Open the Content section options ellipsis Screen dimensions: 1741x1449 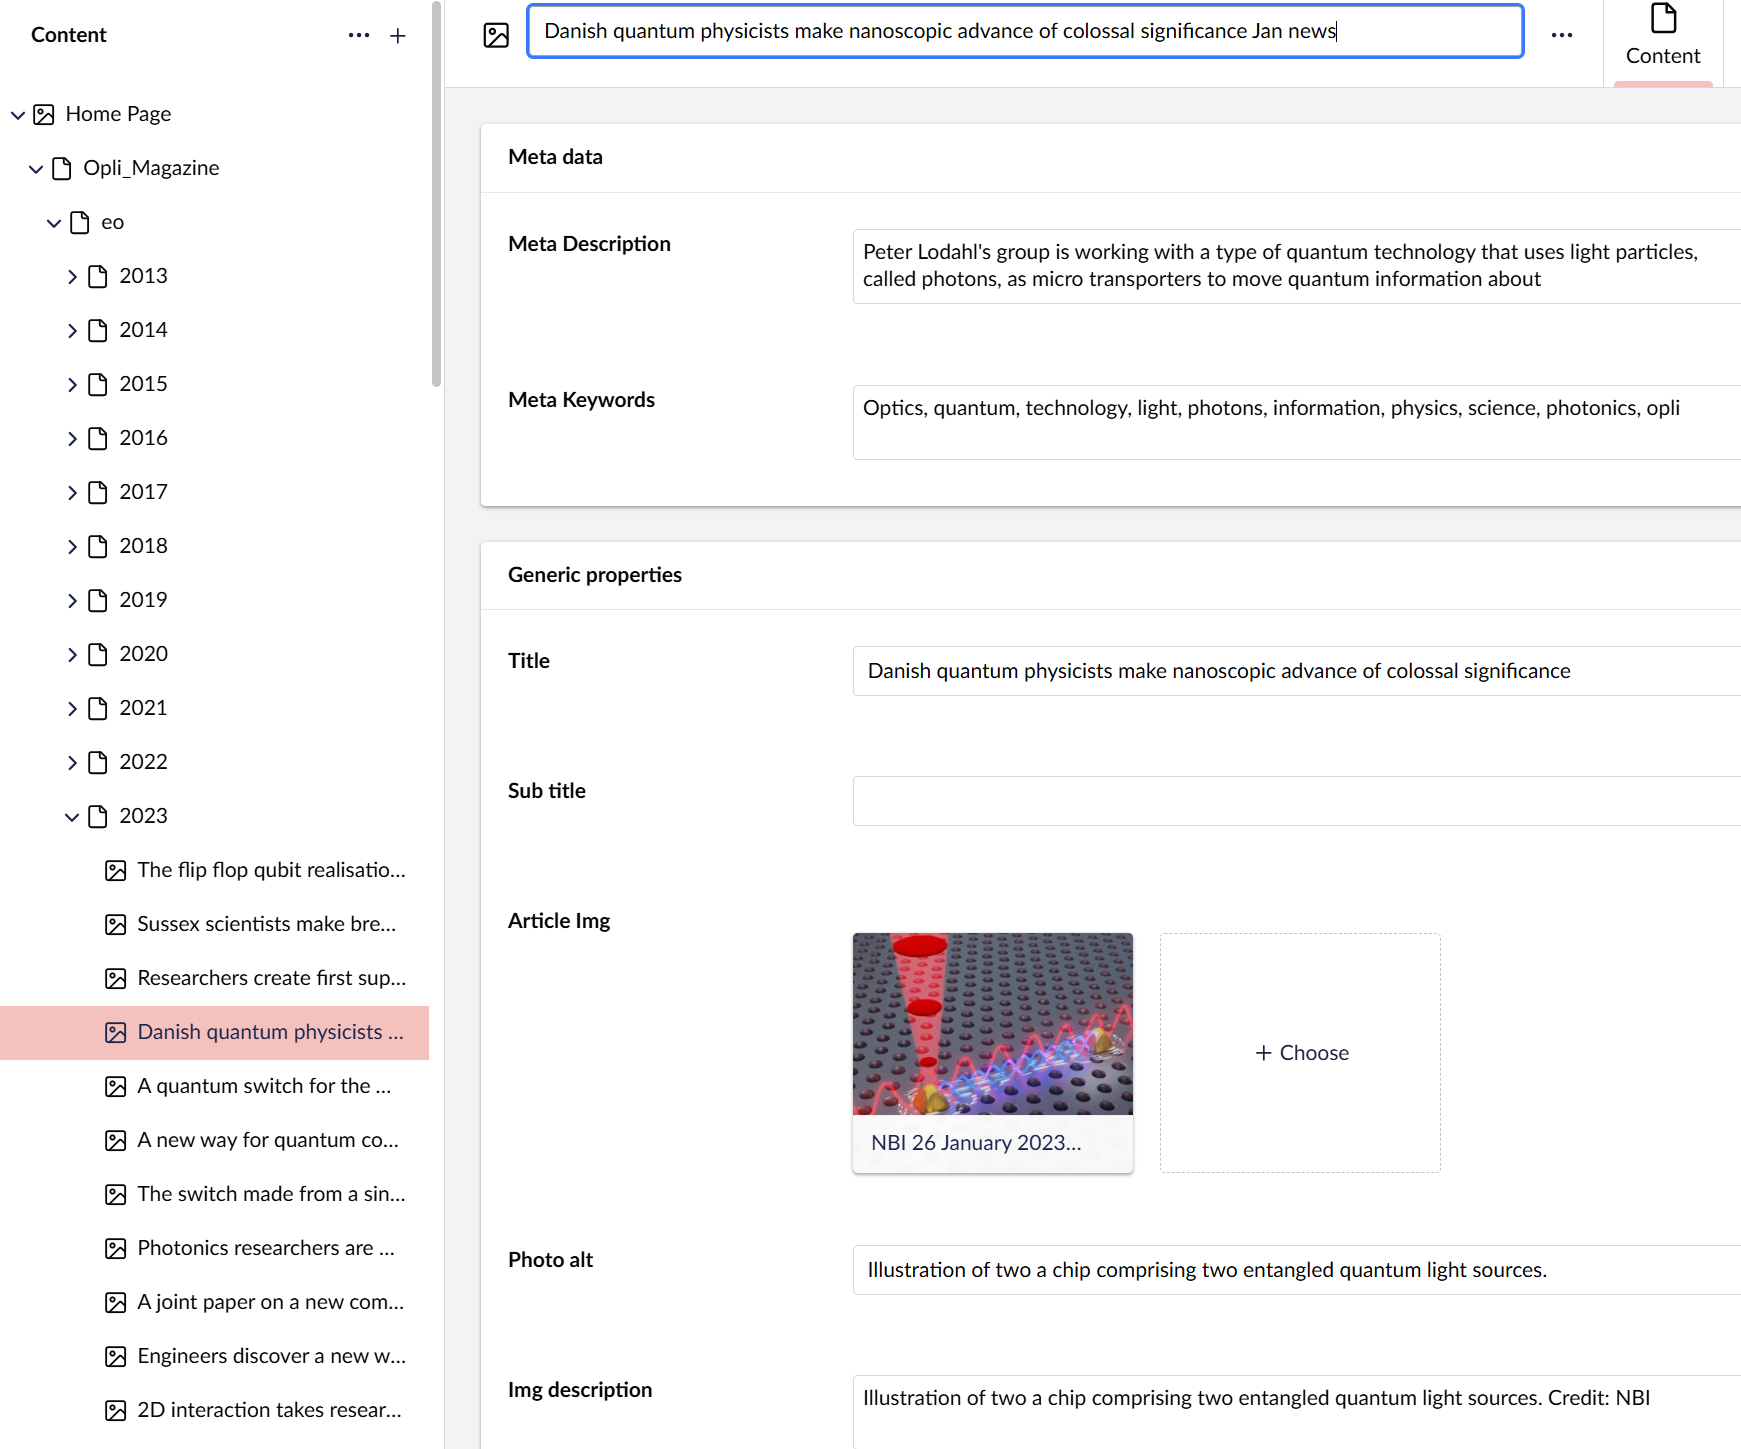click(359, 36)
